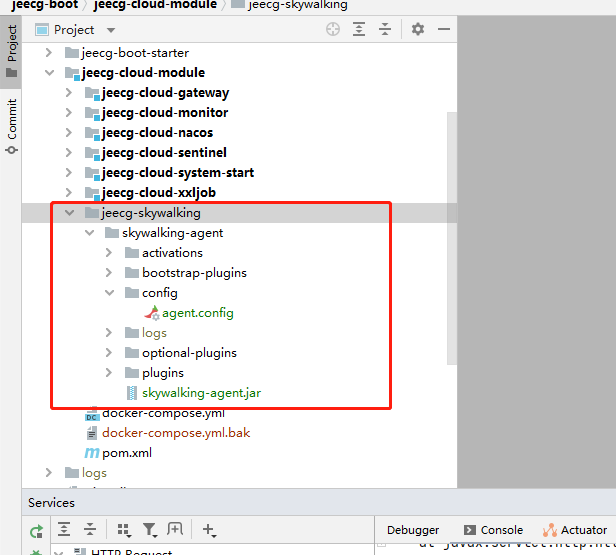Click the locate/select opened file crosshair icon
The image size is (616, 555).
tap(333, 29)
